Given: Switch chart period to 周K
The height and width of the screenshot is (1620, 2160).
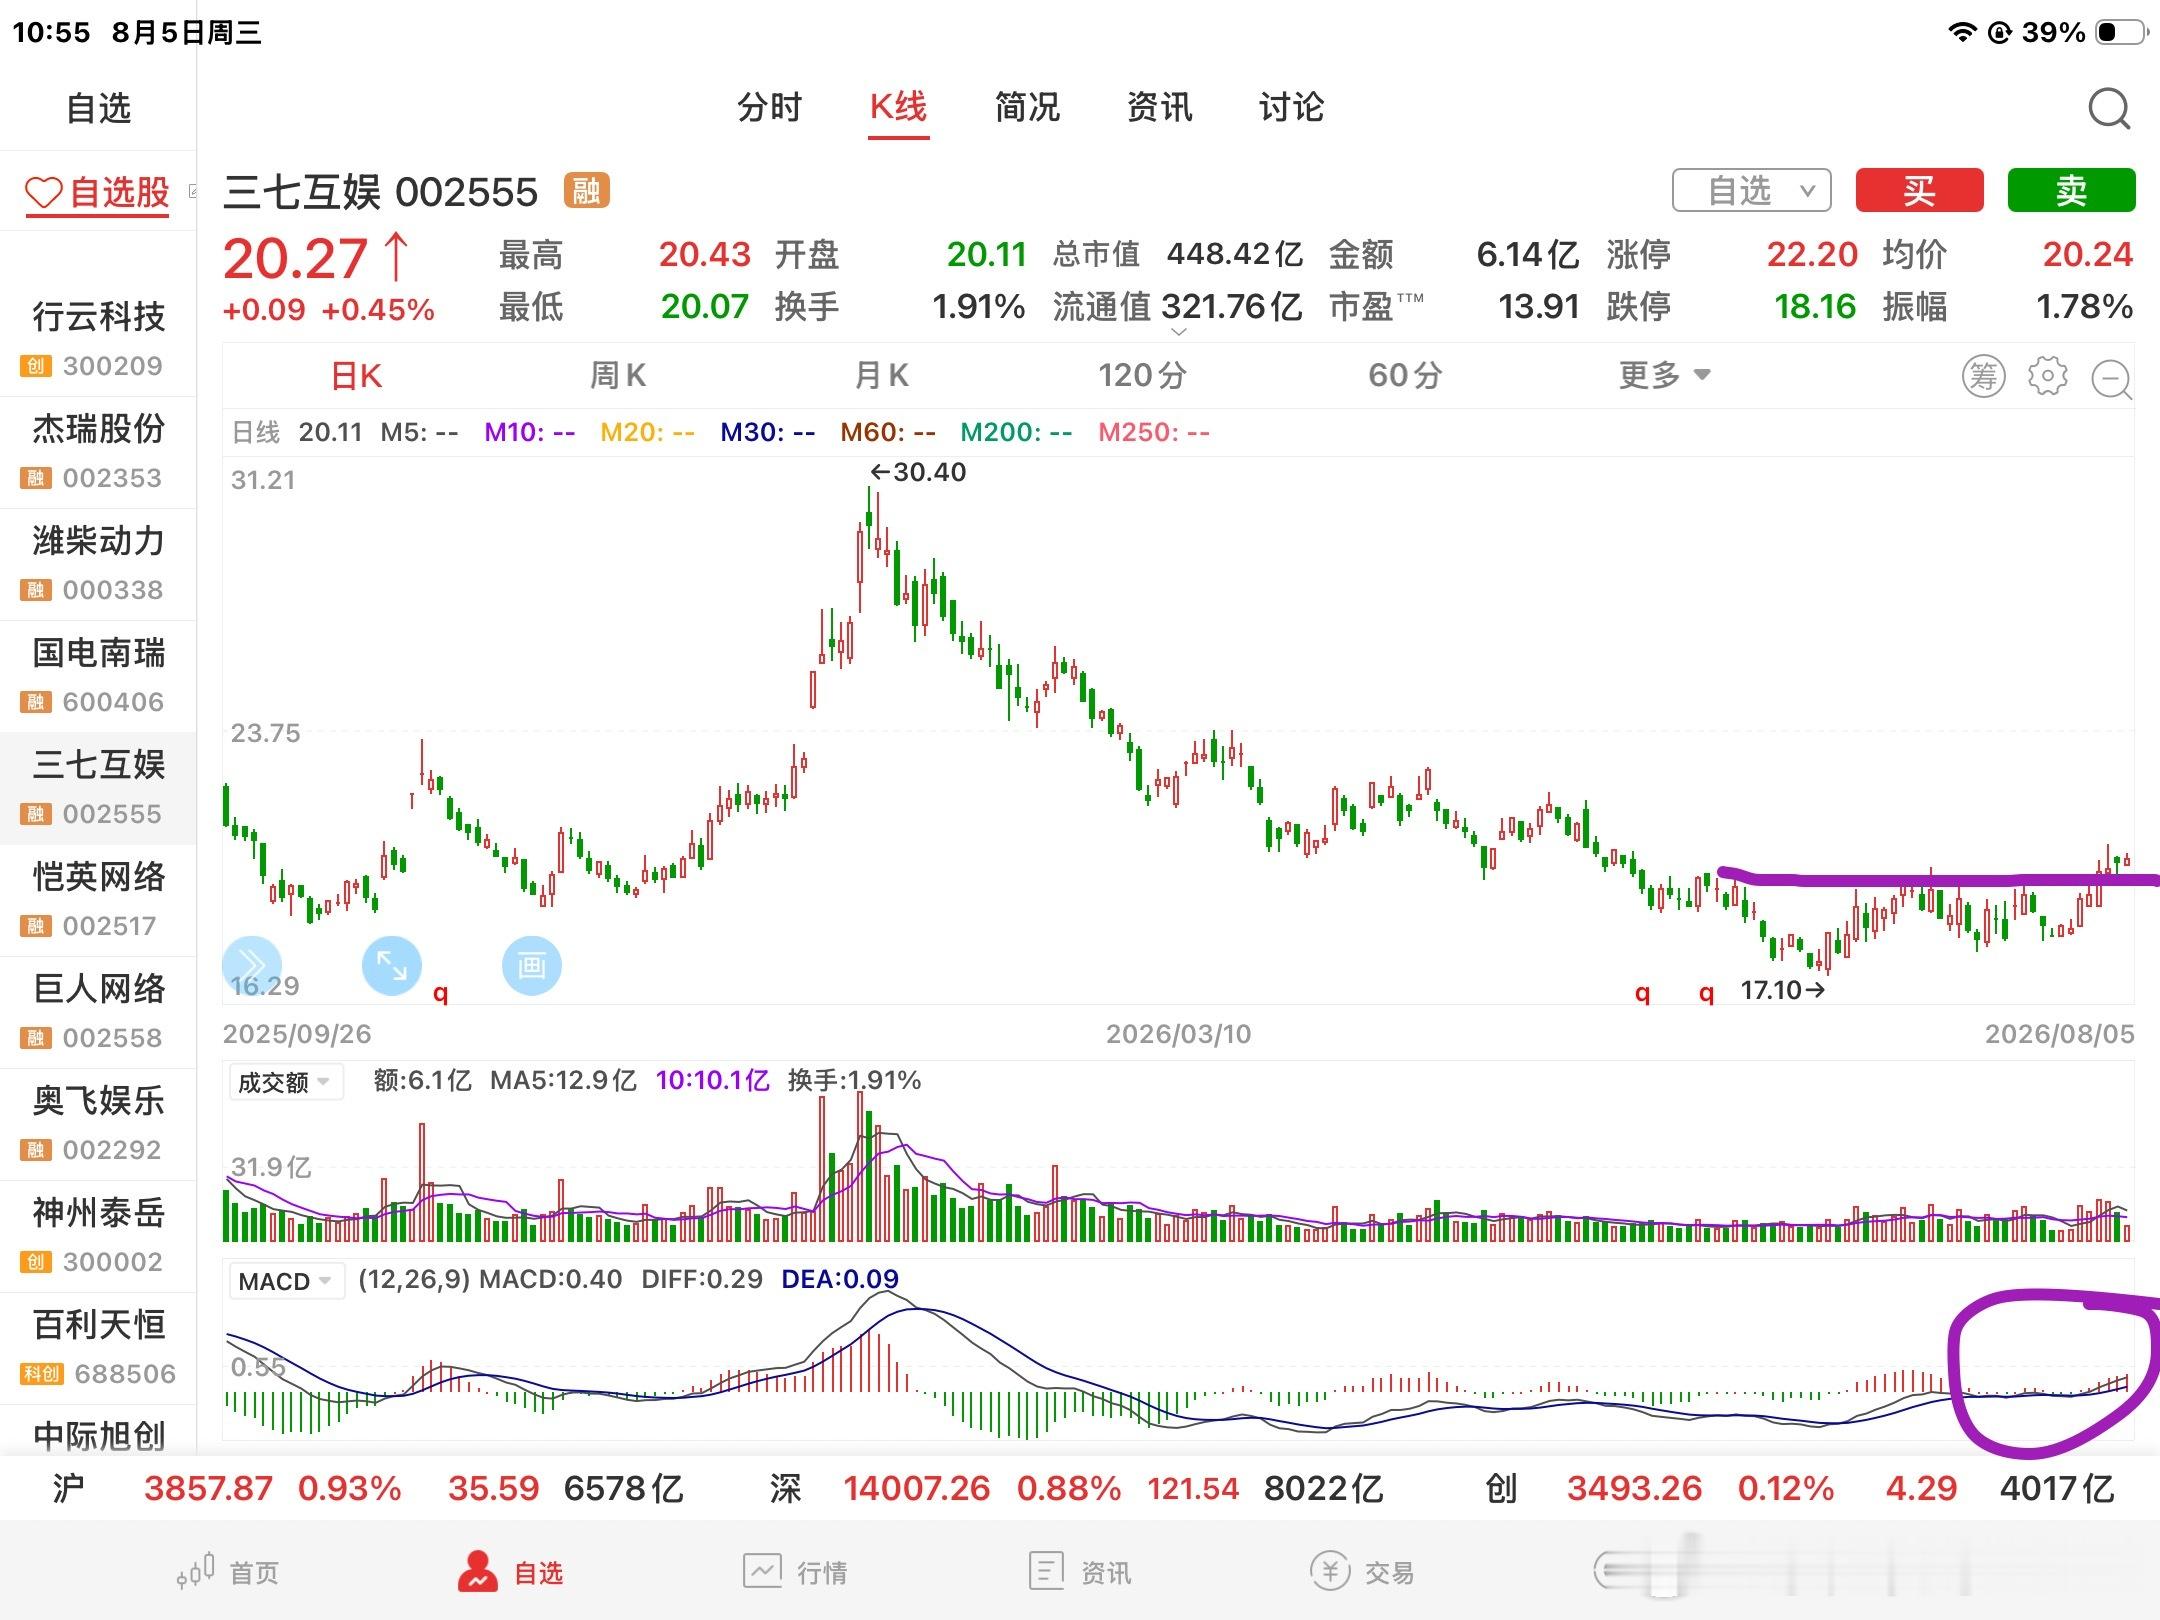Looking at the screenshot, I should 618,376.
